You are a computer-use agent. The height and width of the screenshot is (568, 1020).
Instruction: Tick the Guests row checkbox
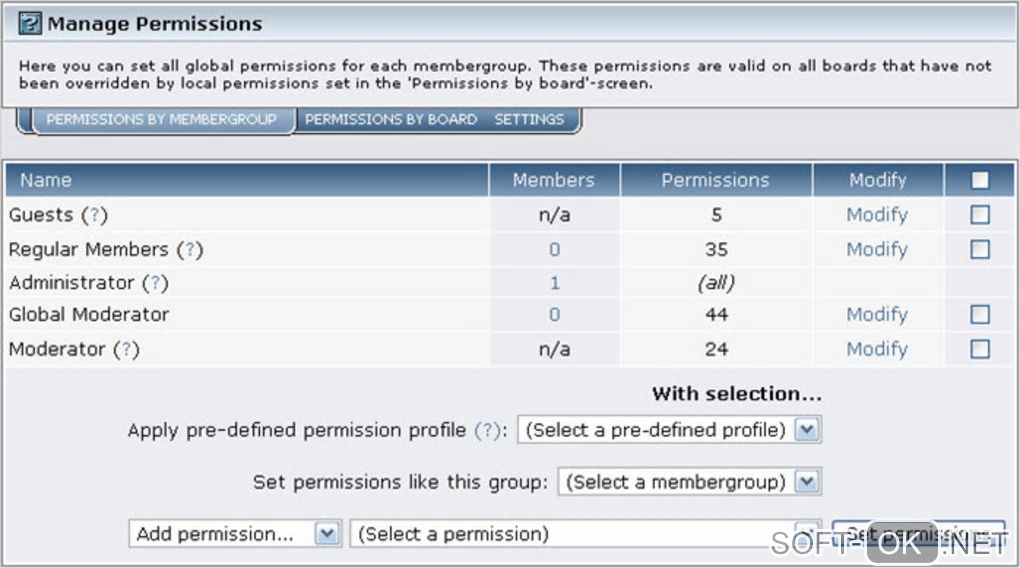(x=980, y=215)
